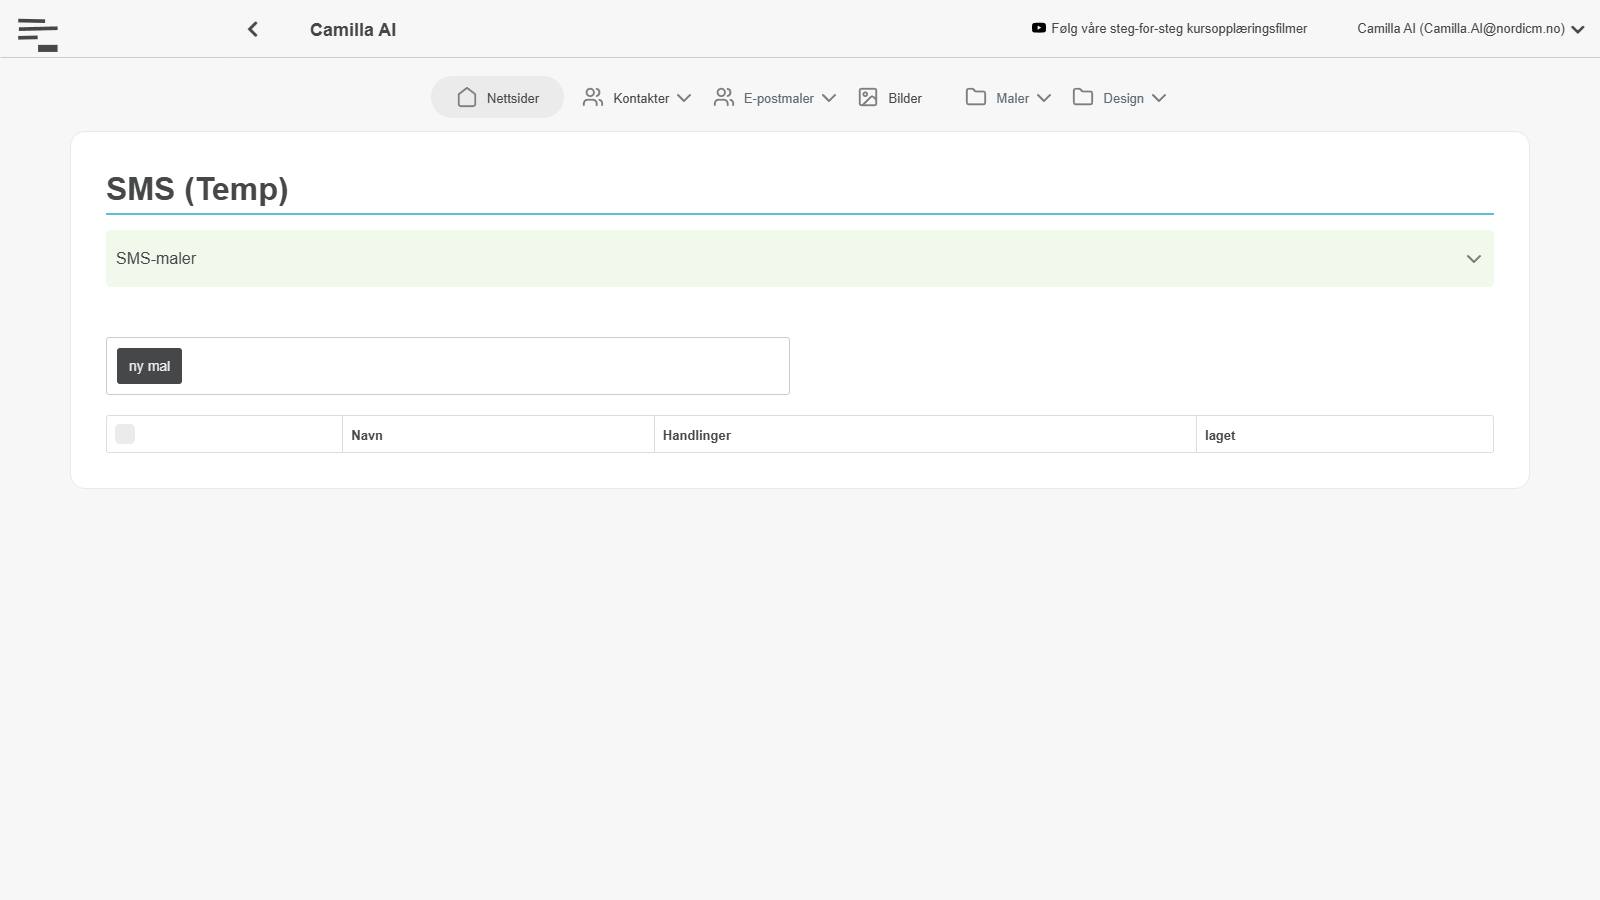
Task: Click the YouTube icon beside the training link
Action: (x=1039, y=28)
